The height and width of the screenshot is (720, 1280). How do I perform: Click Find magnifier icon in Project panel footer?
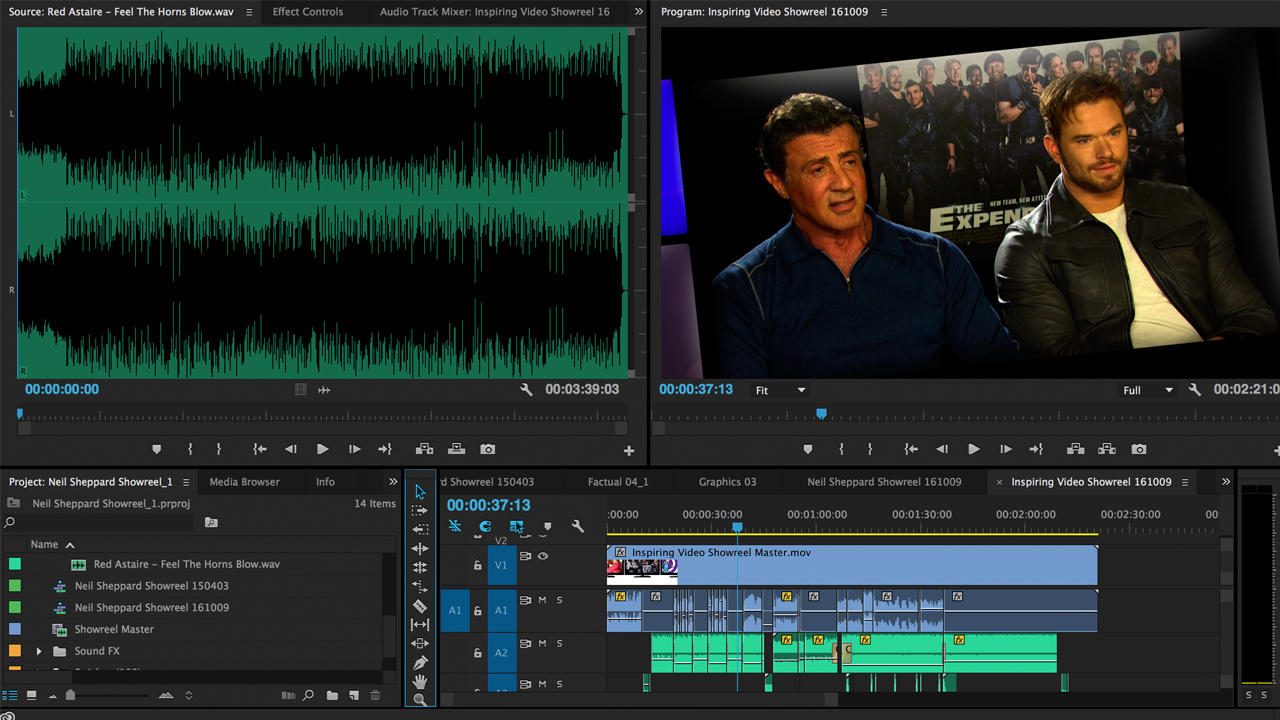click(x=309, y=695)
